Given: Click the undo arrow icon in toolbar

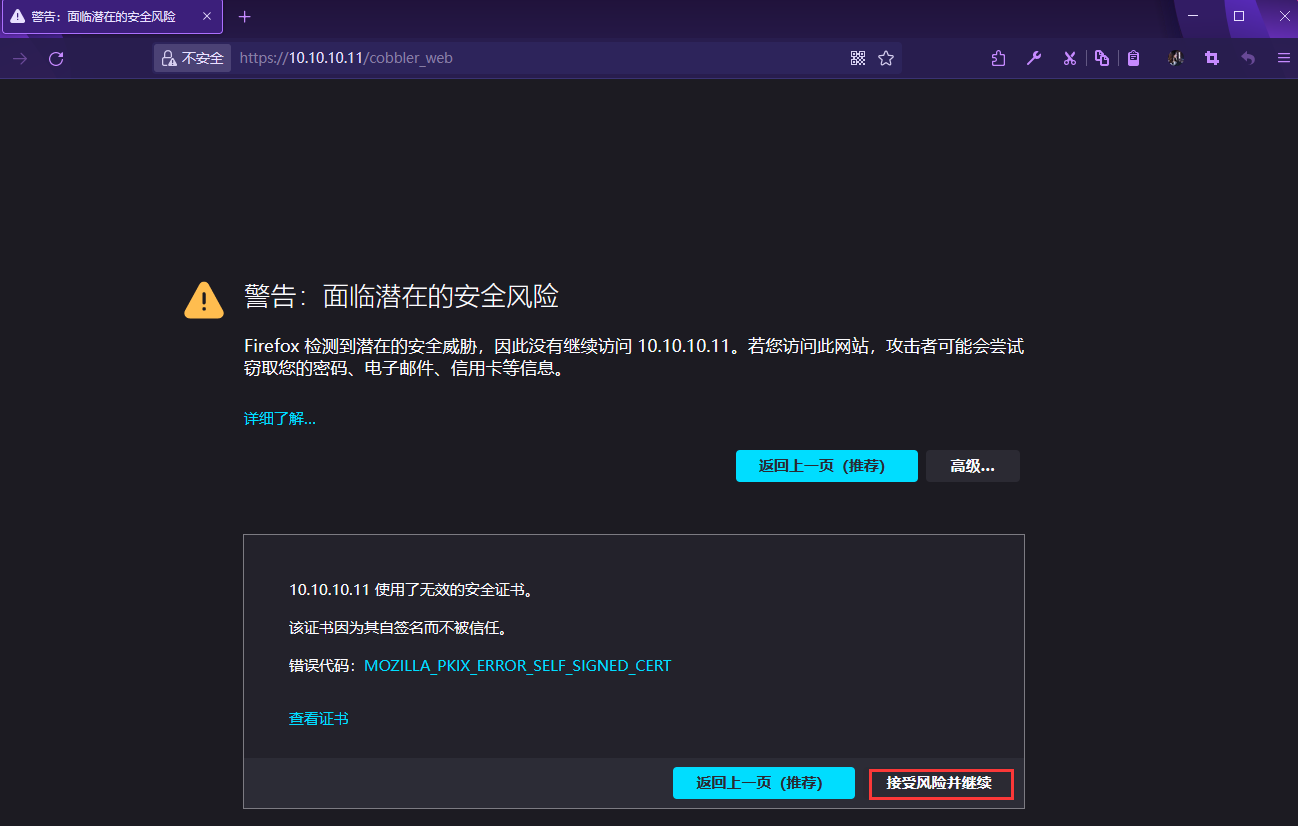Looking at the screenshot, I should click(x=1248, y=58).
